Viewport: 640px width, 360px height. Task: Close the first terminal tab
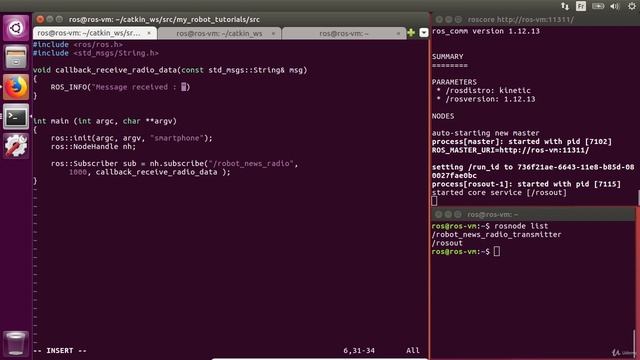coord(149,33)
